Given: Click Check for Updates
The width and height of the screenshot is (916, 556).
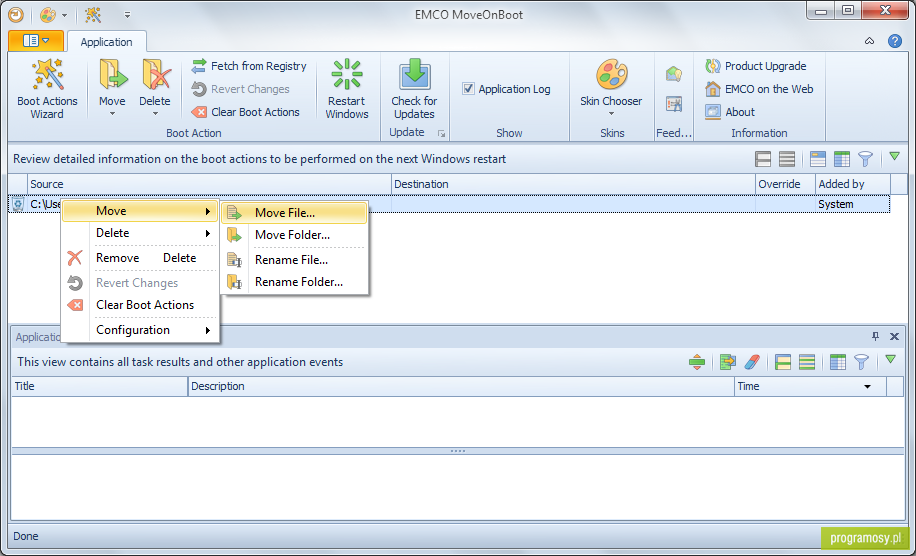Looking at the screenshot, I should click(414, 89).
